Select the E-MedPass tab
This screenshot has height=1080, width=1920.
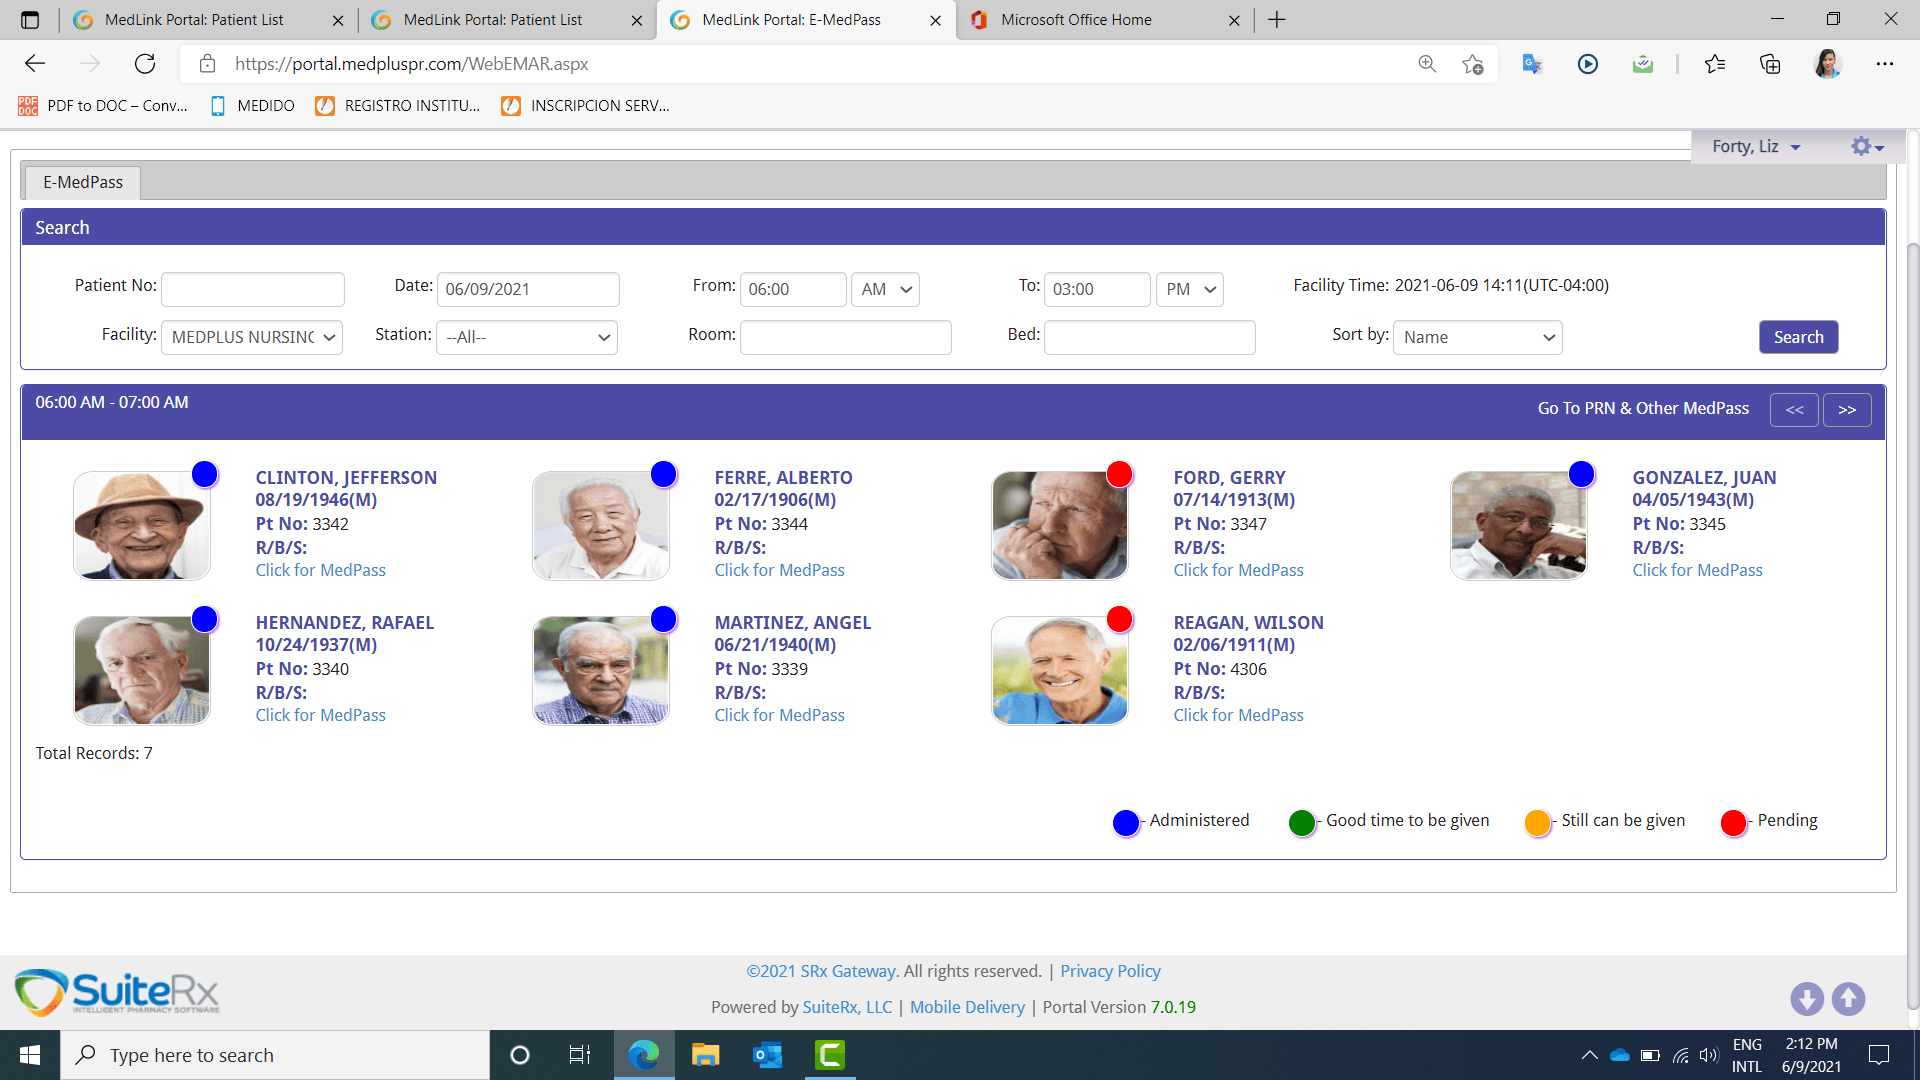click(83, 182)
